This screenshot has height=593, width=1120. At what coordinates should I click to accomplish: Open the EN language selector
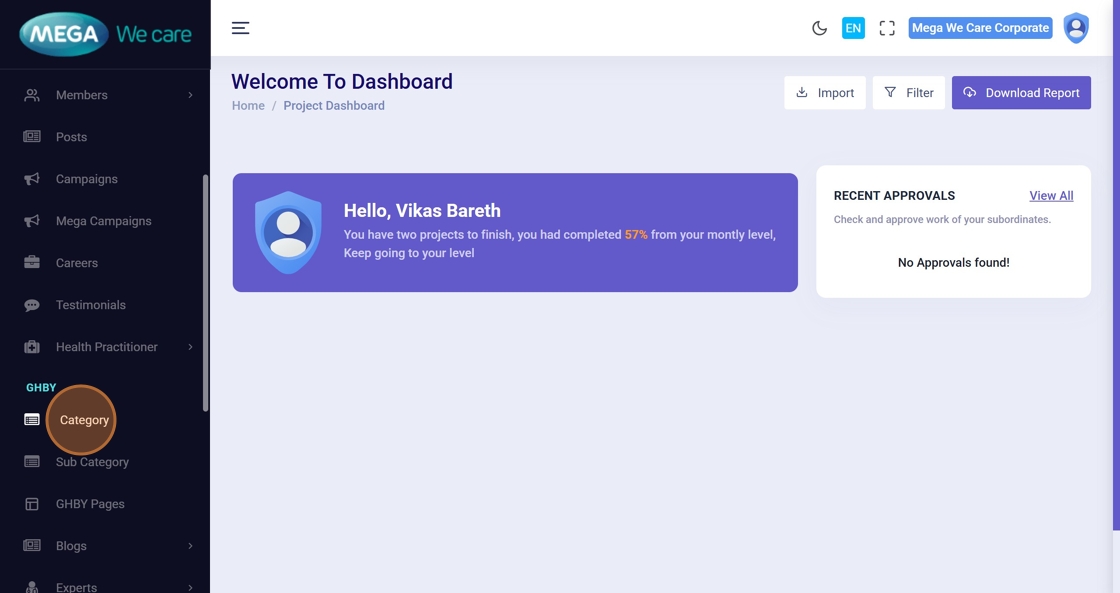853,28
